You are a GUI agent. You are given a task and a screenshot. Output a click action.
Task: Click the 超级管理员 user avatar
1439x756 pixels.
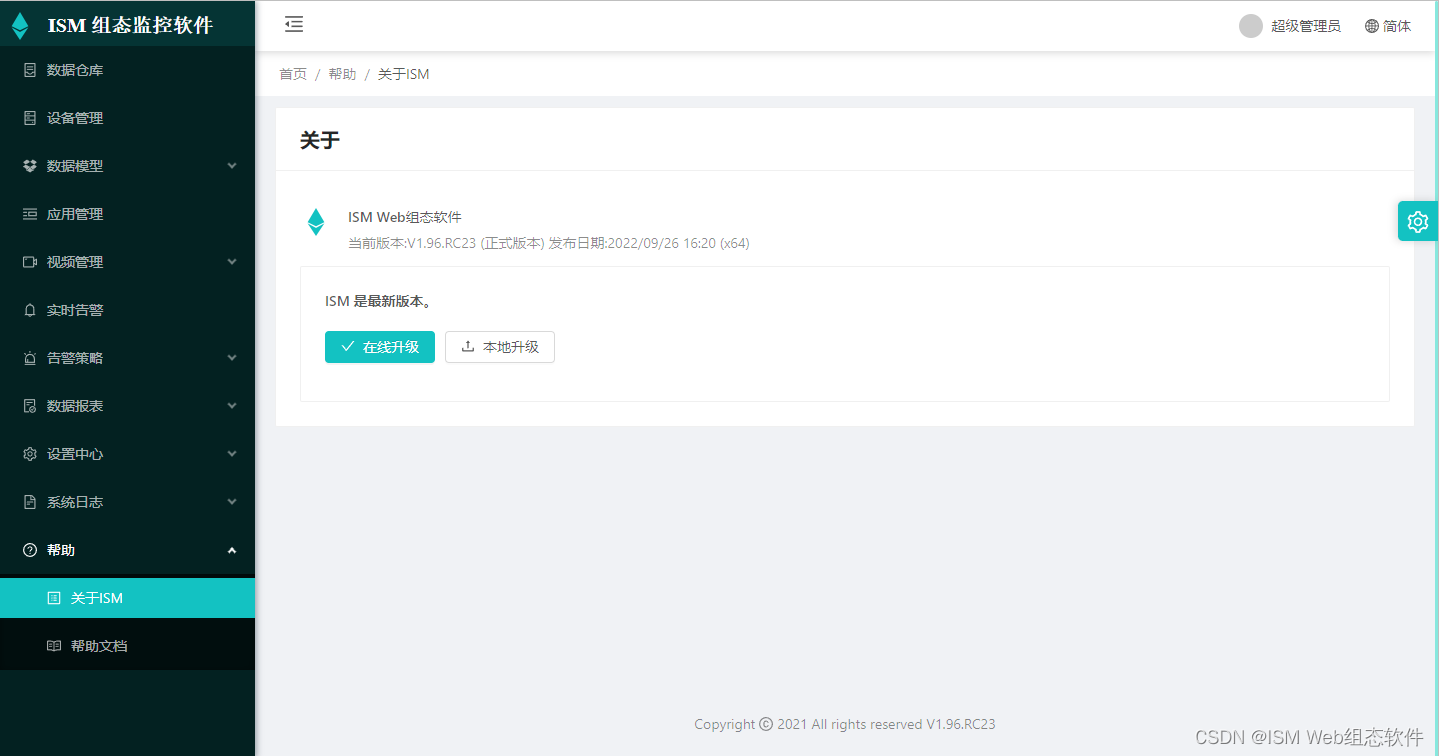tap(1250, 25)
